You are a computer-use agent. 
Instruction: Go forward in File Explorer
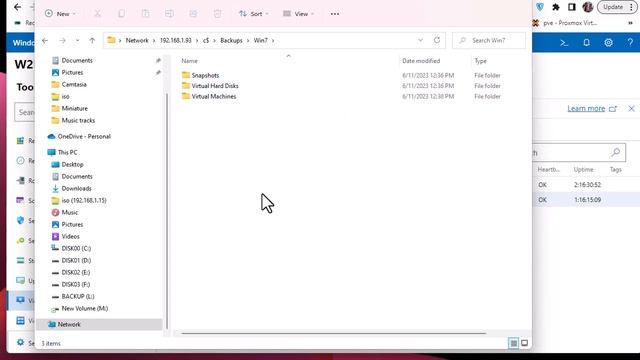coord(62,40)
